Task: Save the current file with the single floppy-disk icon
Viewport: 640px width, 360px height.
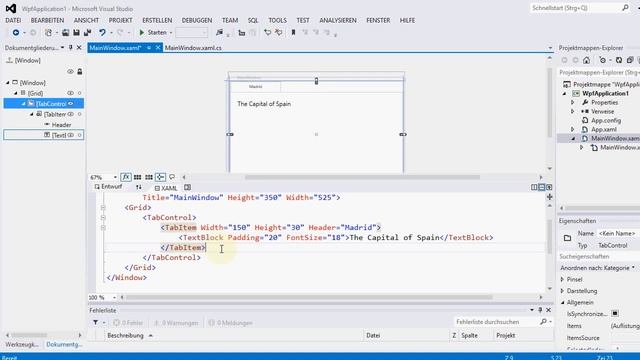Action: (76, 33)
